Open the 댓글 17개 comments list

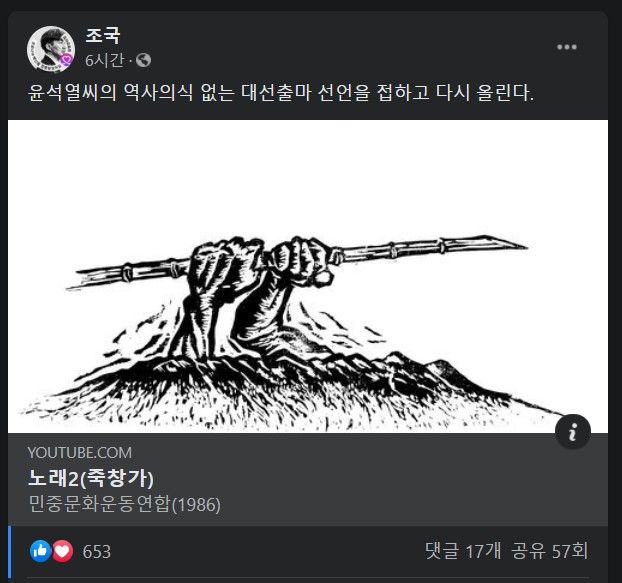coord(463,551)
